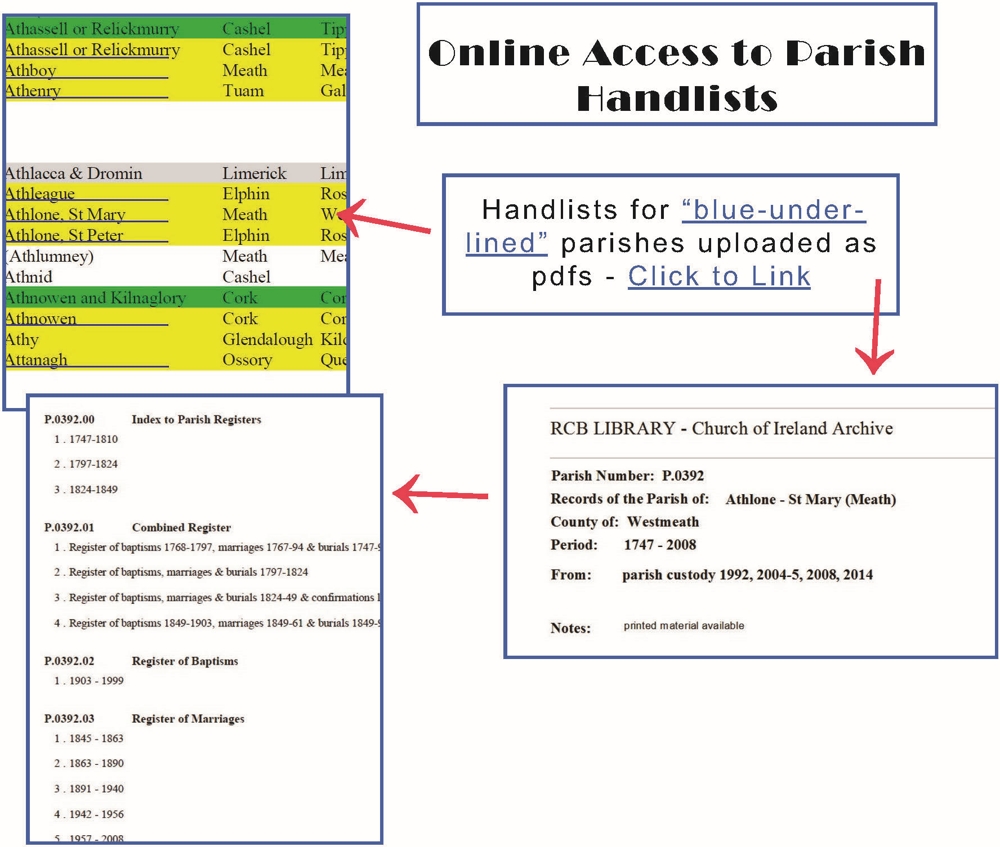Click the "Athnowen and Kilnaglory" green row
Viewport: 1000px width, 847px height.
pos(175,298)
